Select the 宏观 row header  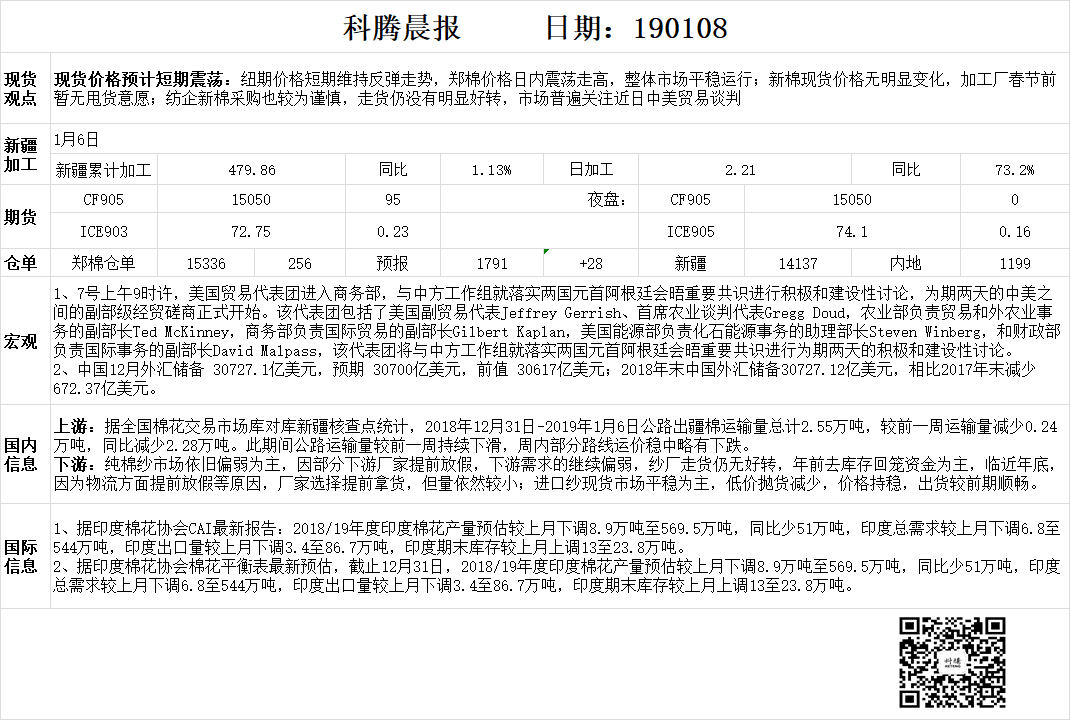[x=21, y=342]
